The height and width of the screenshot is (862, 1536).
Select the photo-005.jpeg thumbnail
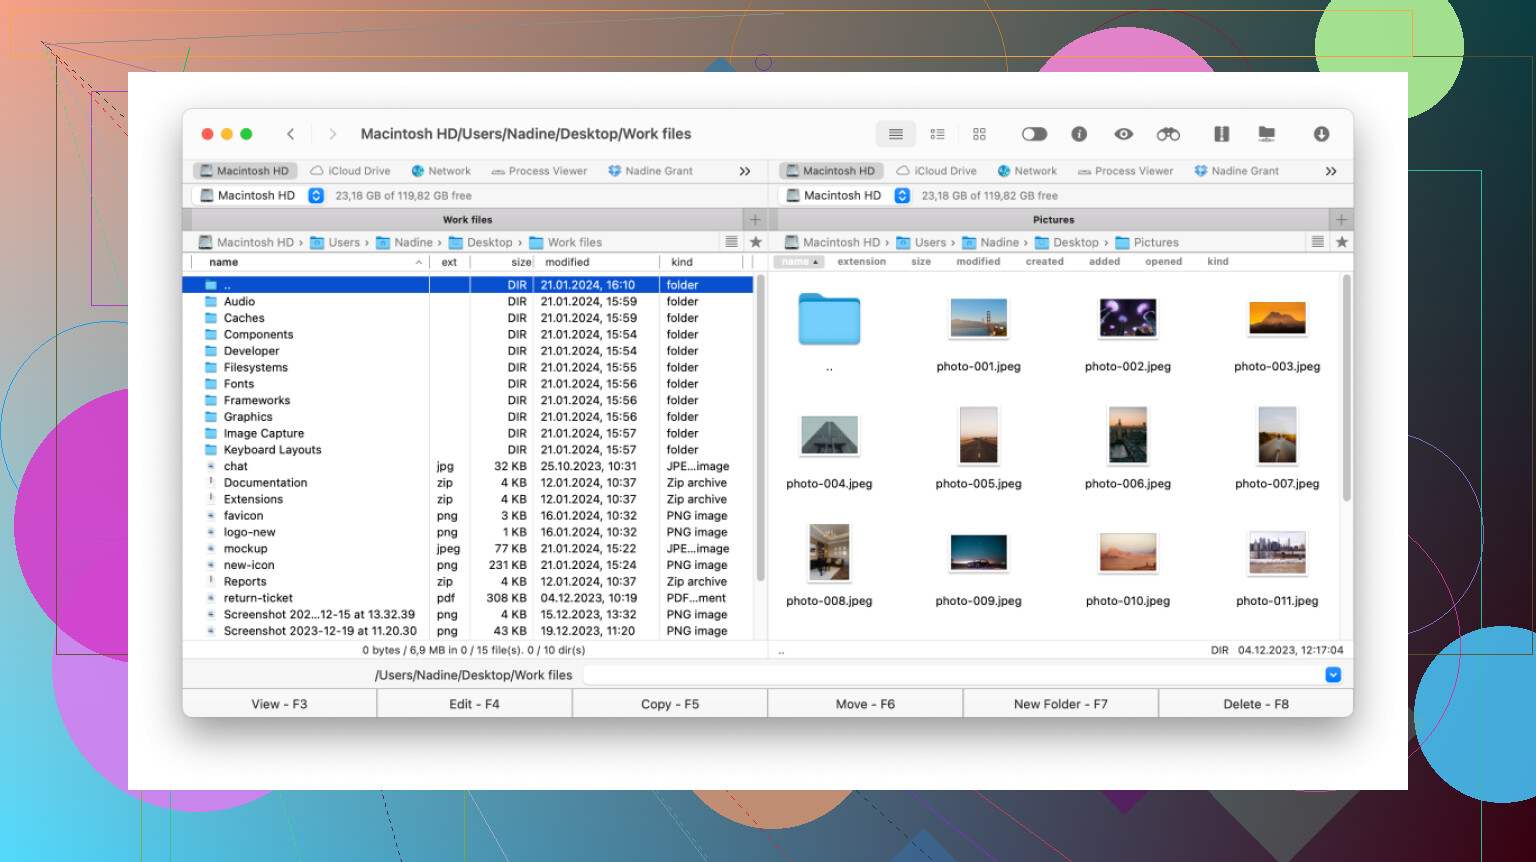[978, 436]
